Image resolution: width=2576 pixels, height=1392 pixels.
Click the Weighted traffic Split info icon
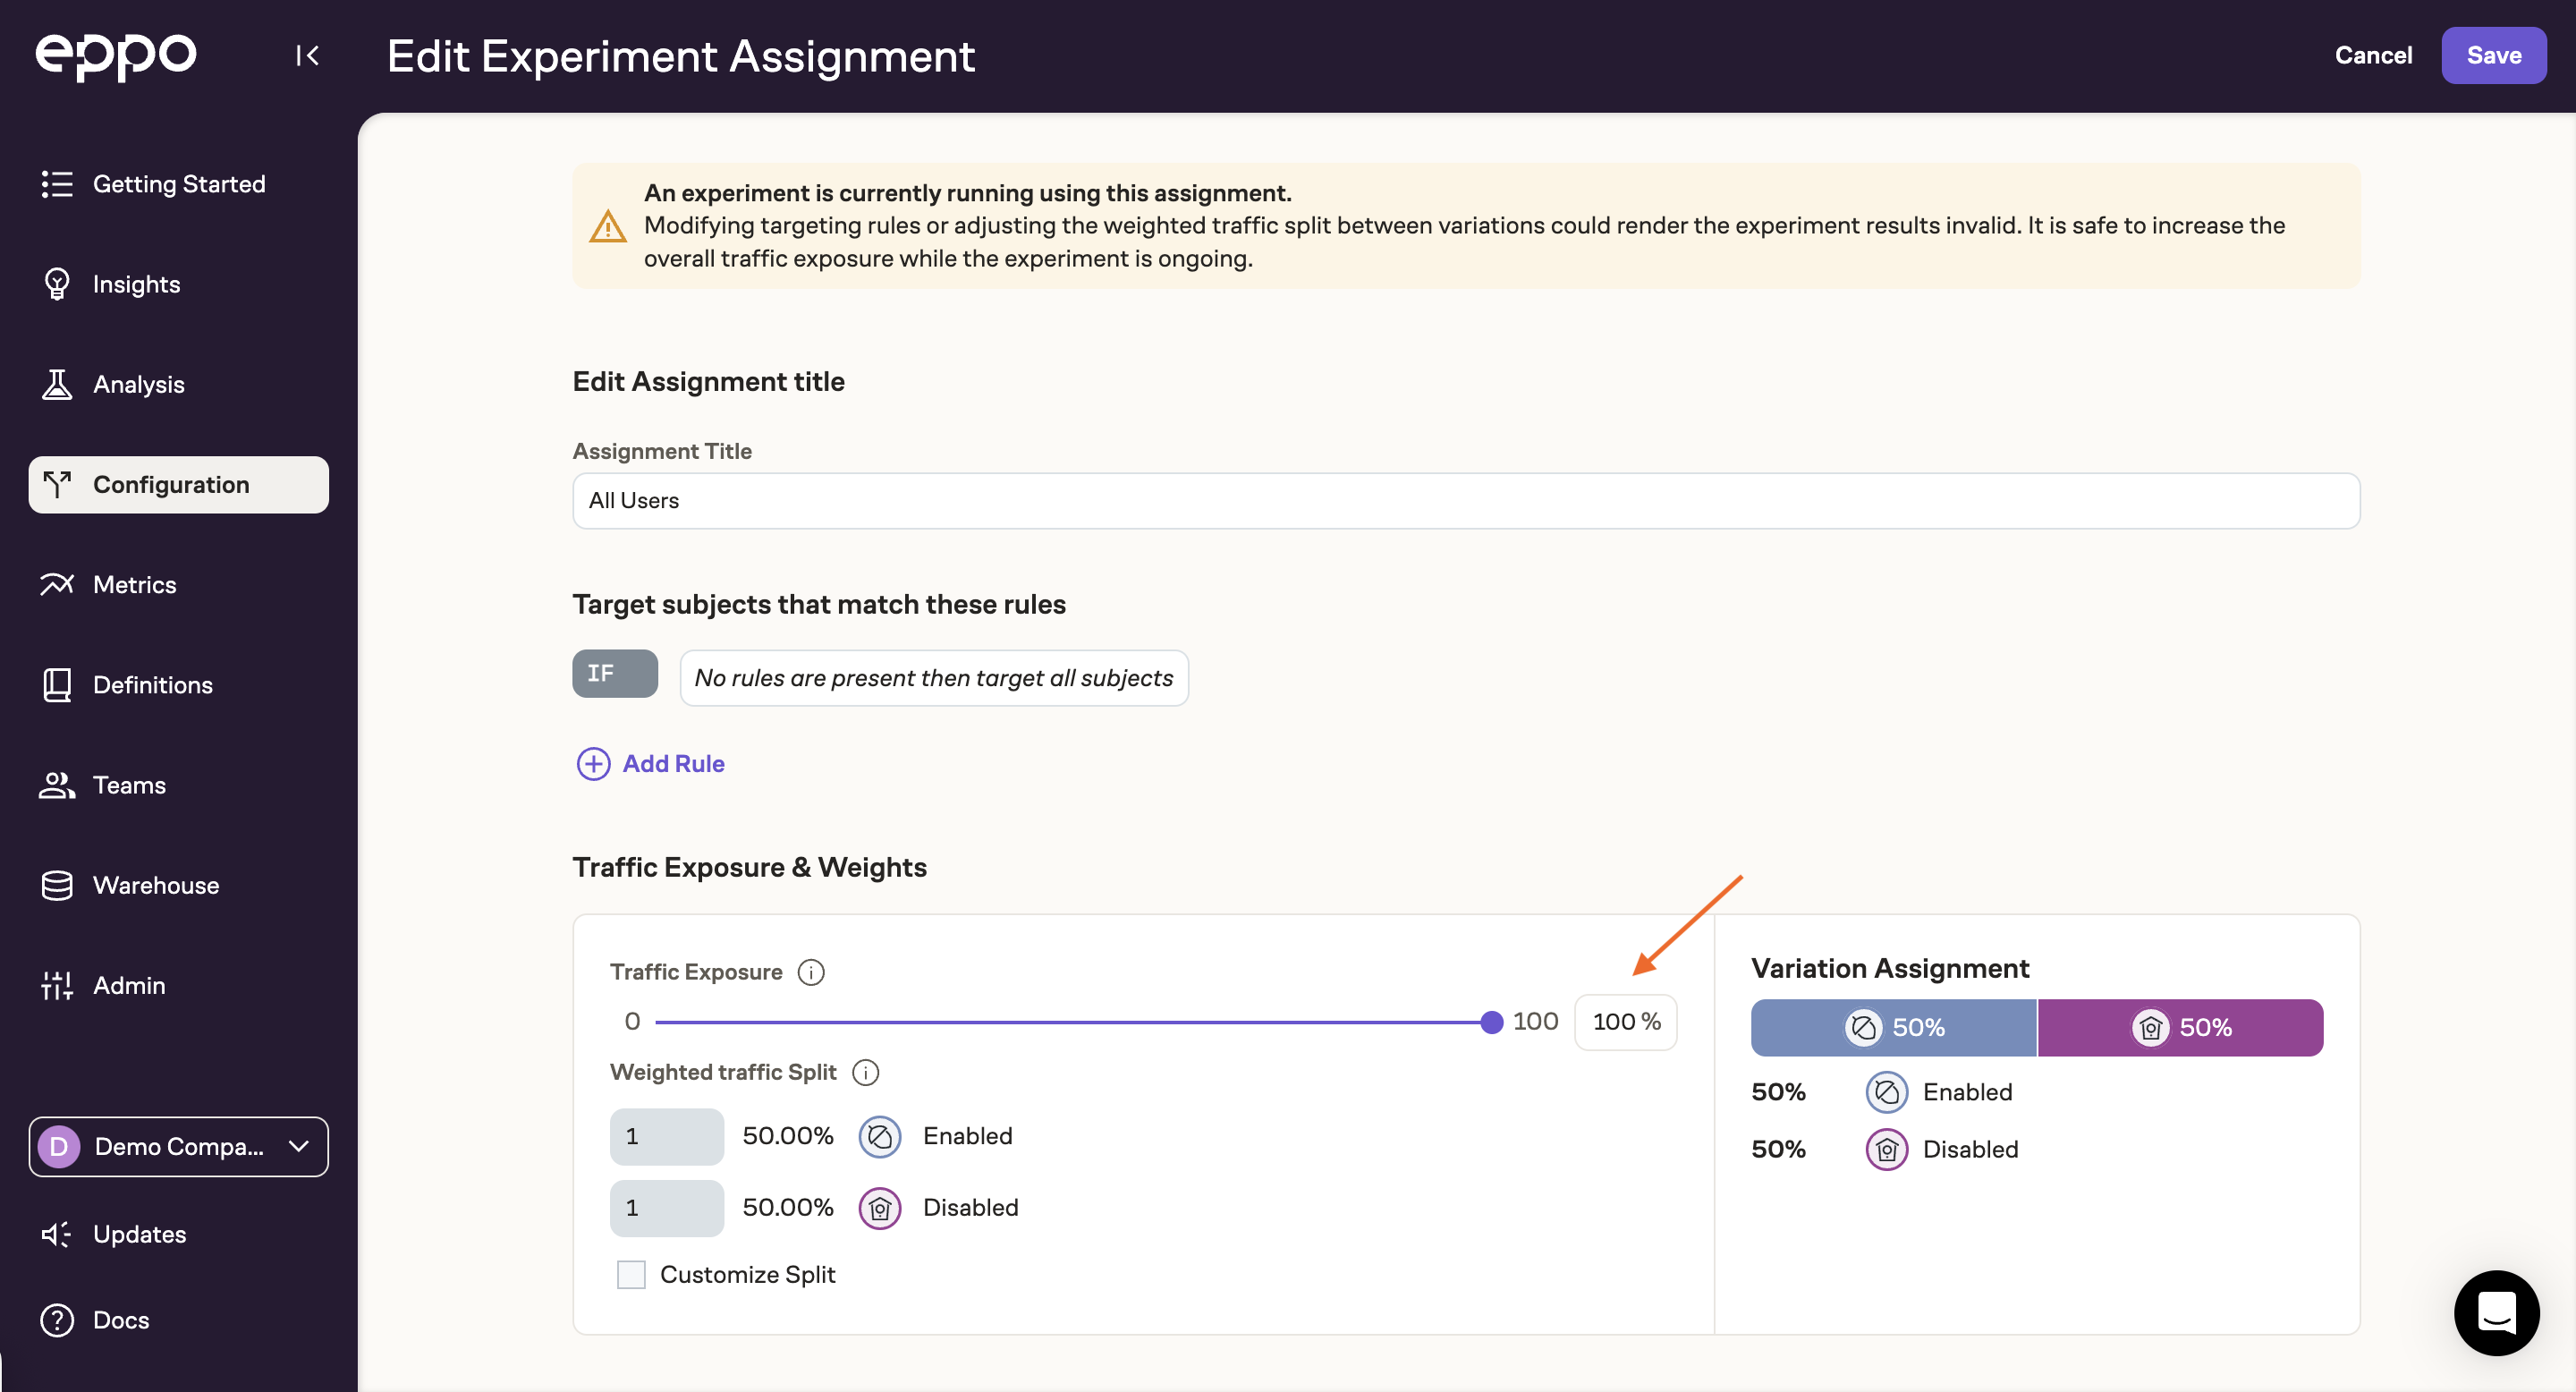point(865,1072)
